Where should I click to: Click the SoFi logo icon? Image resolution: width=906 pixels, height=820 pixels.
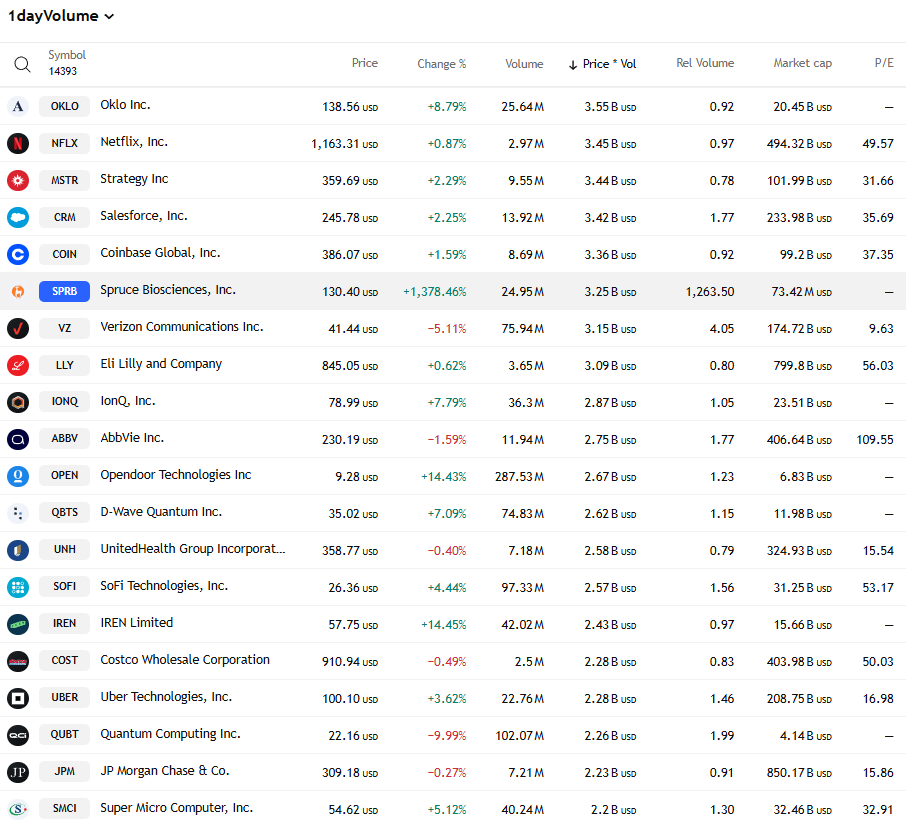coord(18,587)
